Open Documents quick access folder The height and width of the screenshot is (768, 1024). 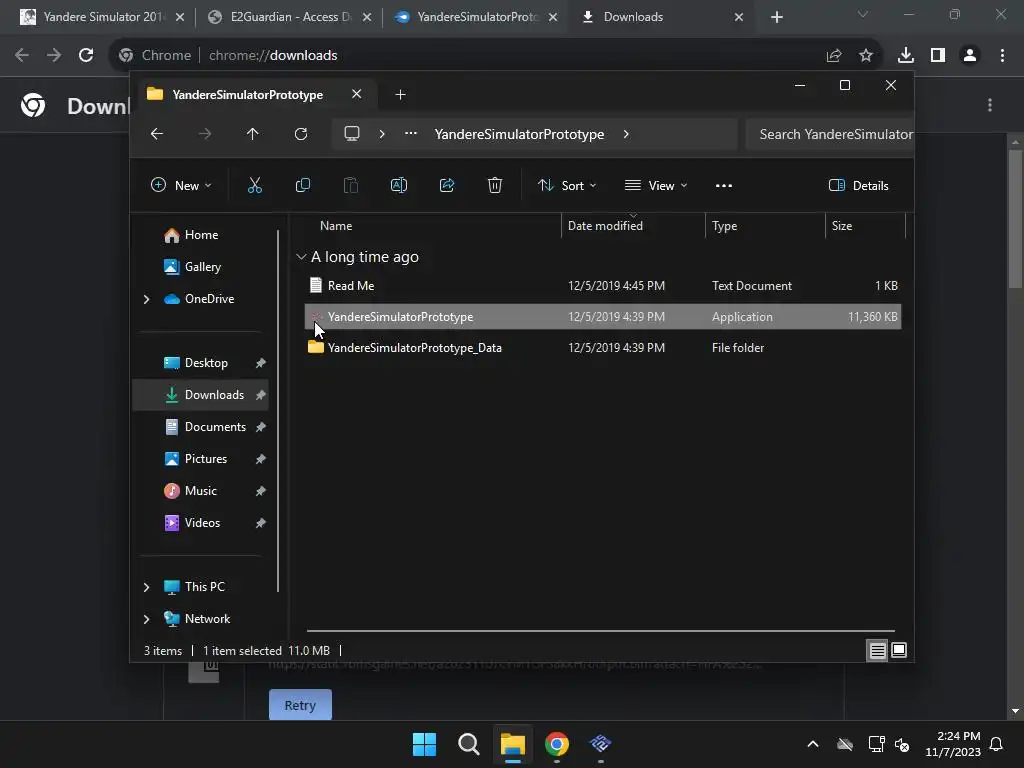pos(216,427)
